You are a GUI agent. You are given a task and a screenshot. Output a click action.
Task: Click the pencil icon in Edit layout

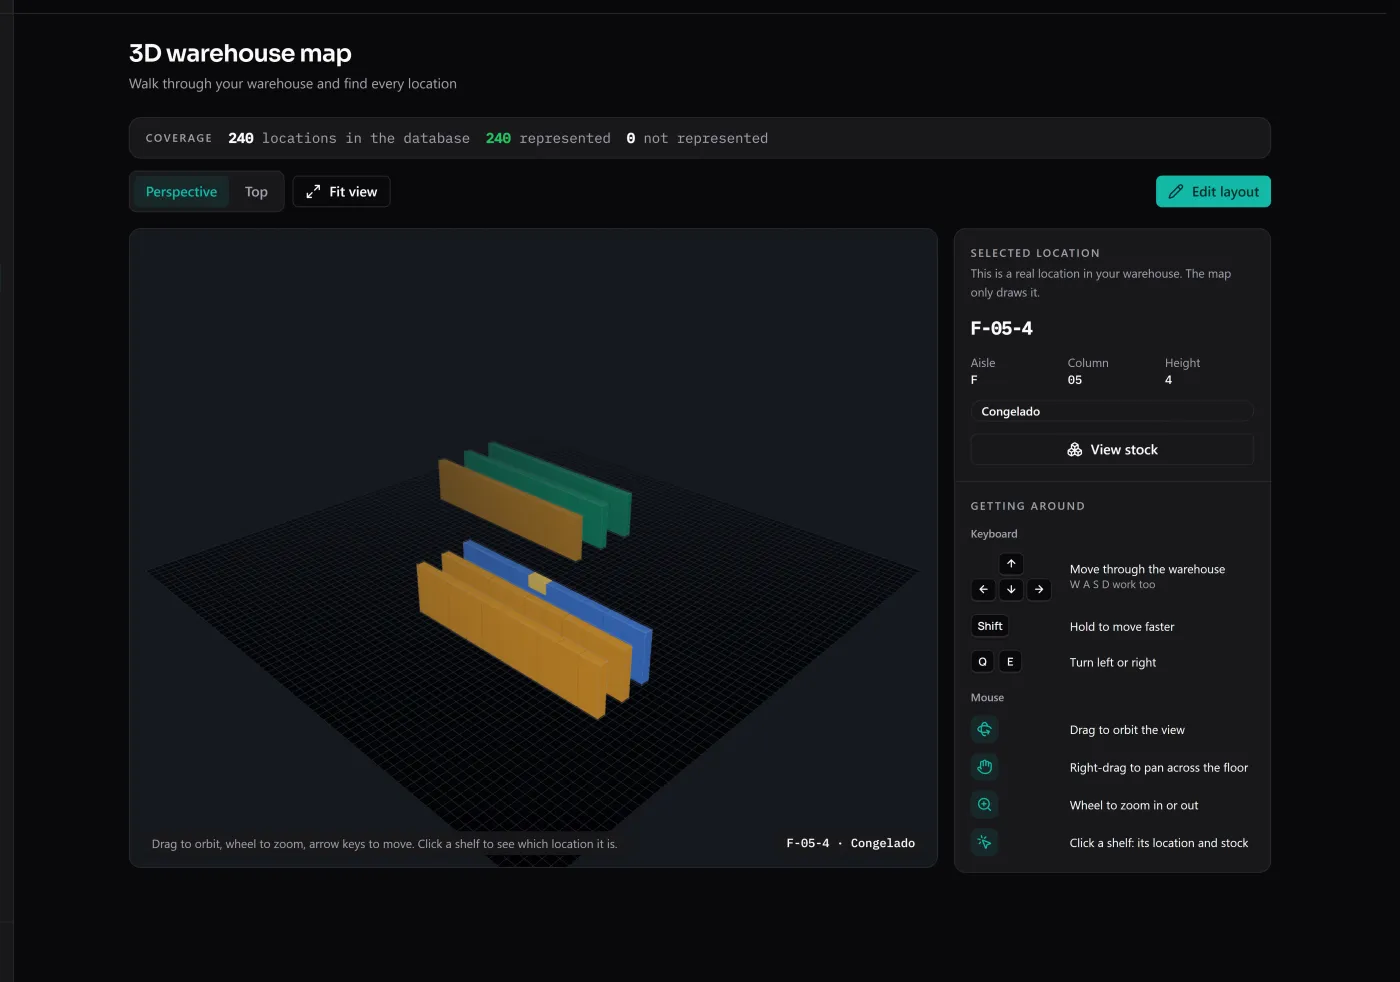pos(1176,192)
